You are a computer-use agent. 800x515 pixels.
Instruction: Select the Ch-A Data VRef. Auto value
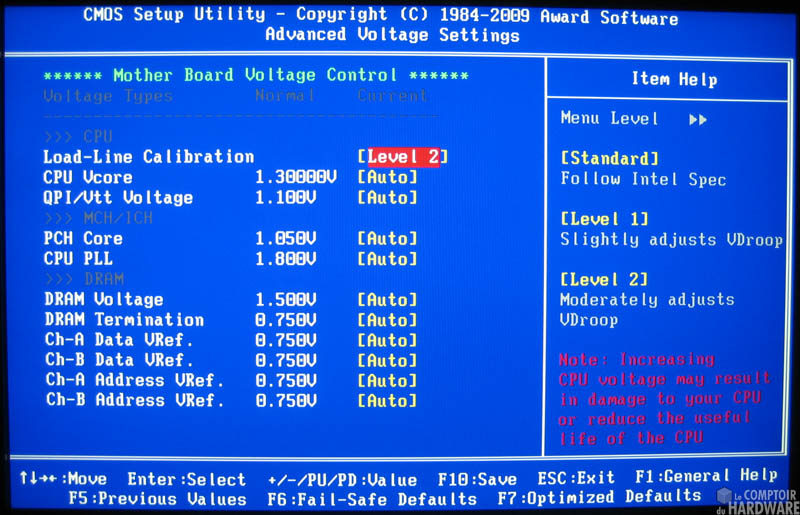387,341
